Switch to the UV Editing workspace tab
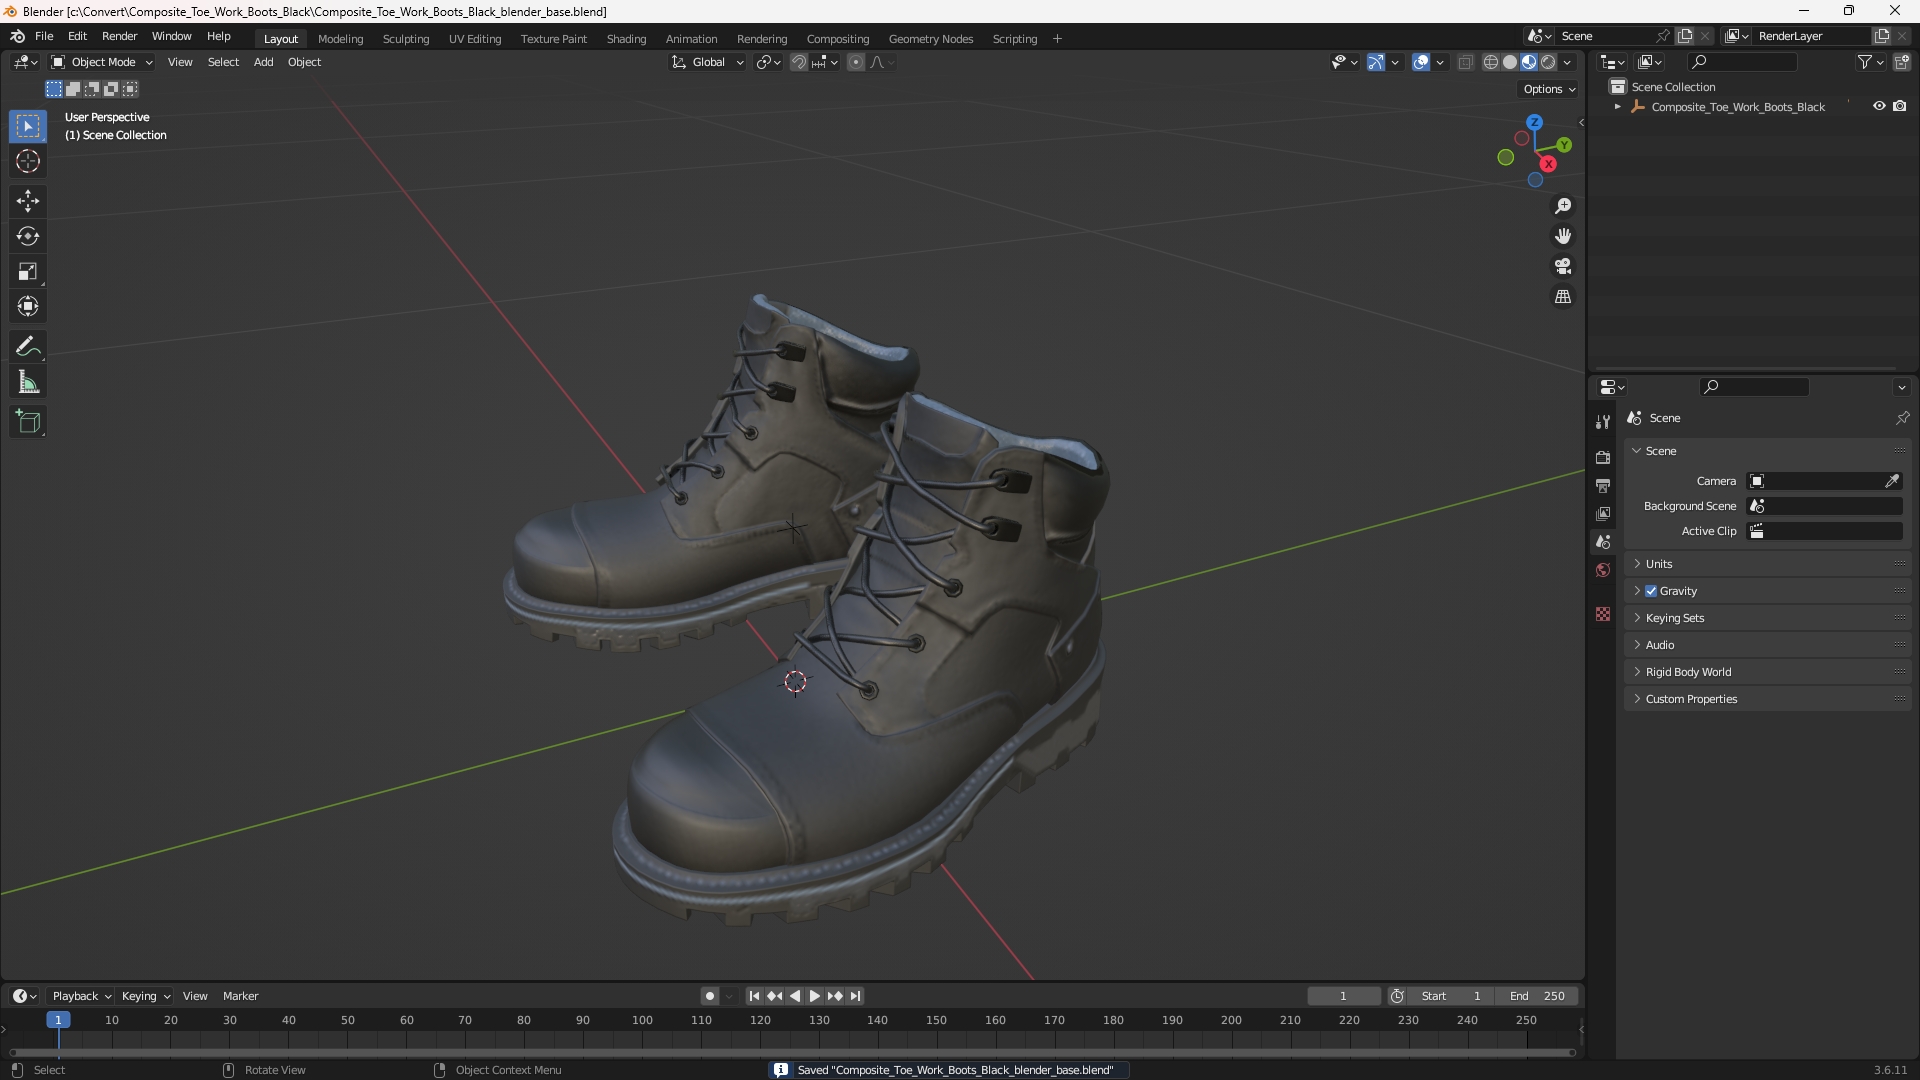 tap(475, 39)
